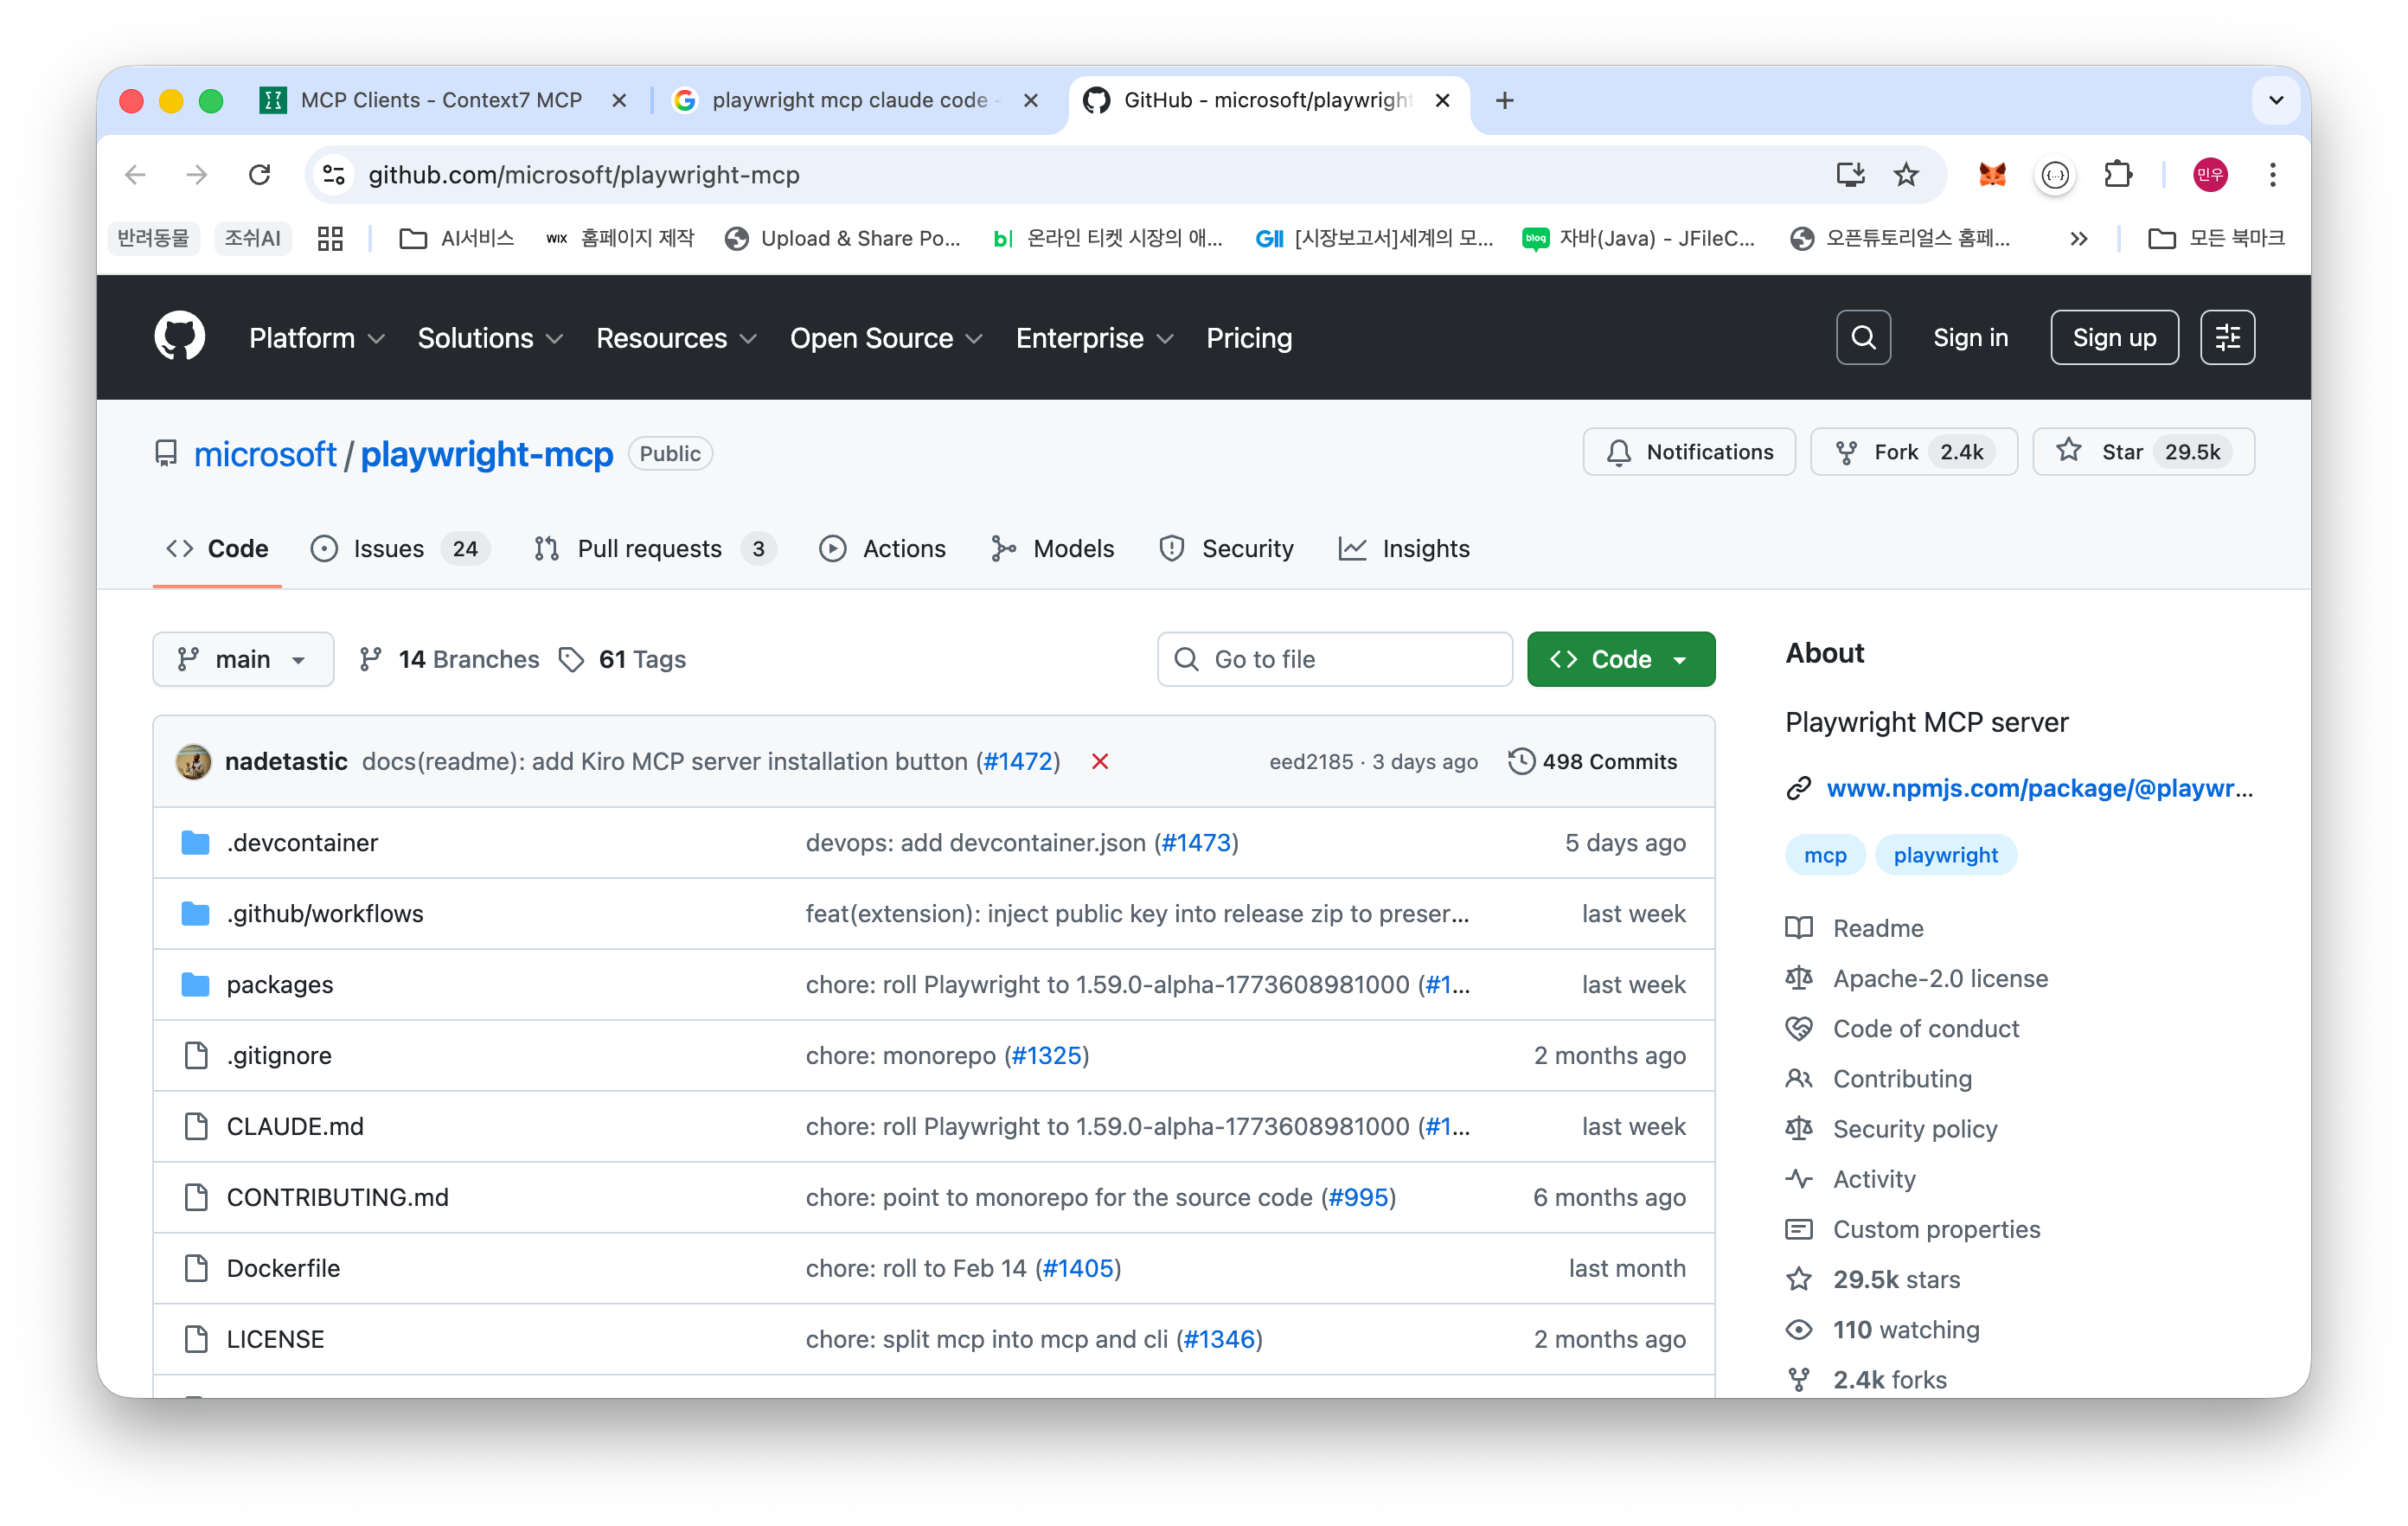The height and width of the screenshot is (1526, 2408).
Task: Expand the Open Source menu
Action: coord(886,338)
